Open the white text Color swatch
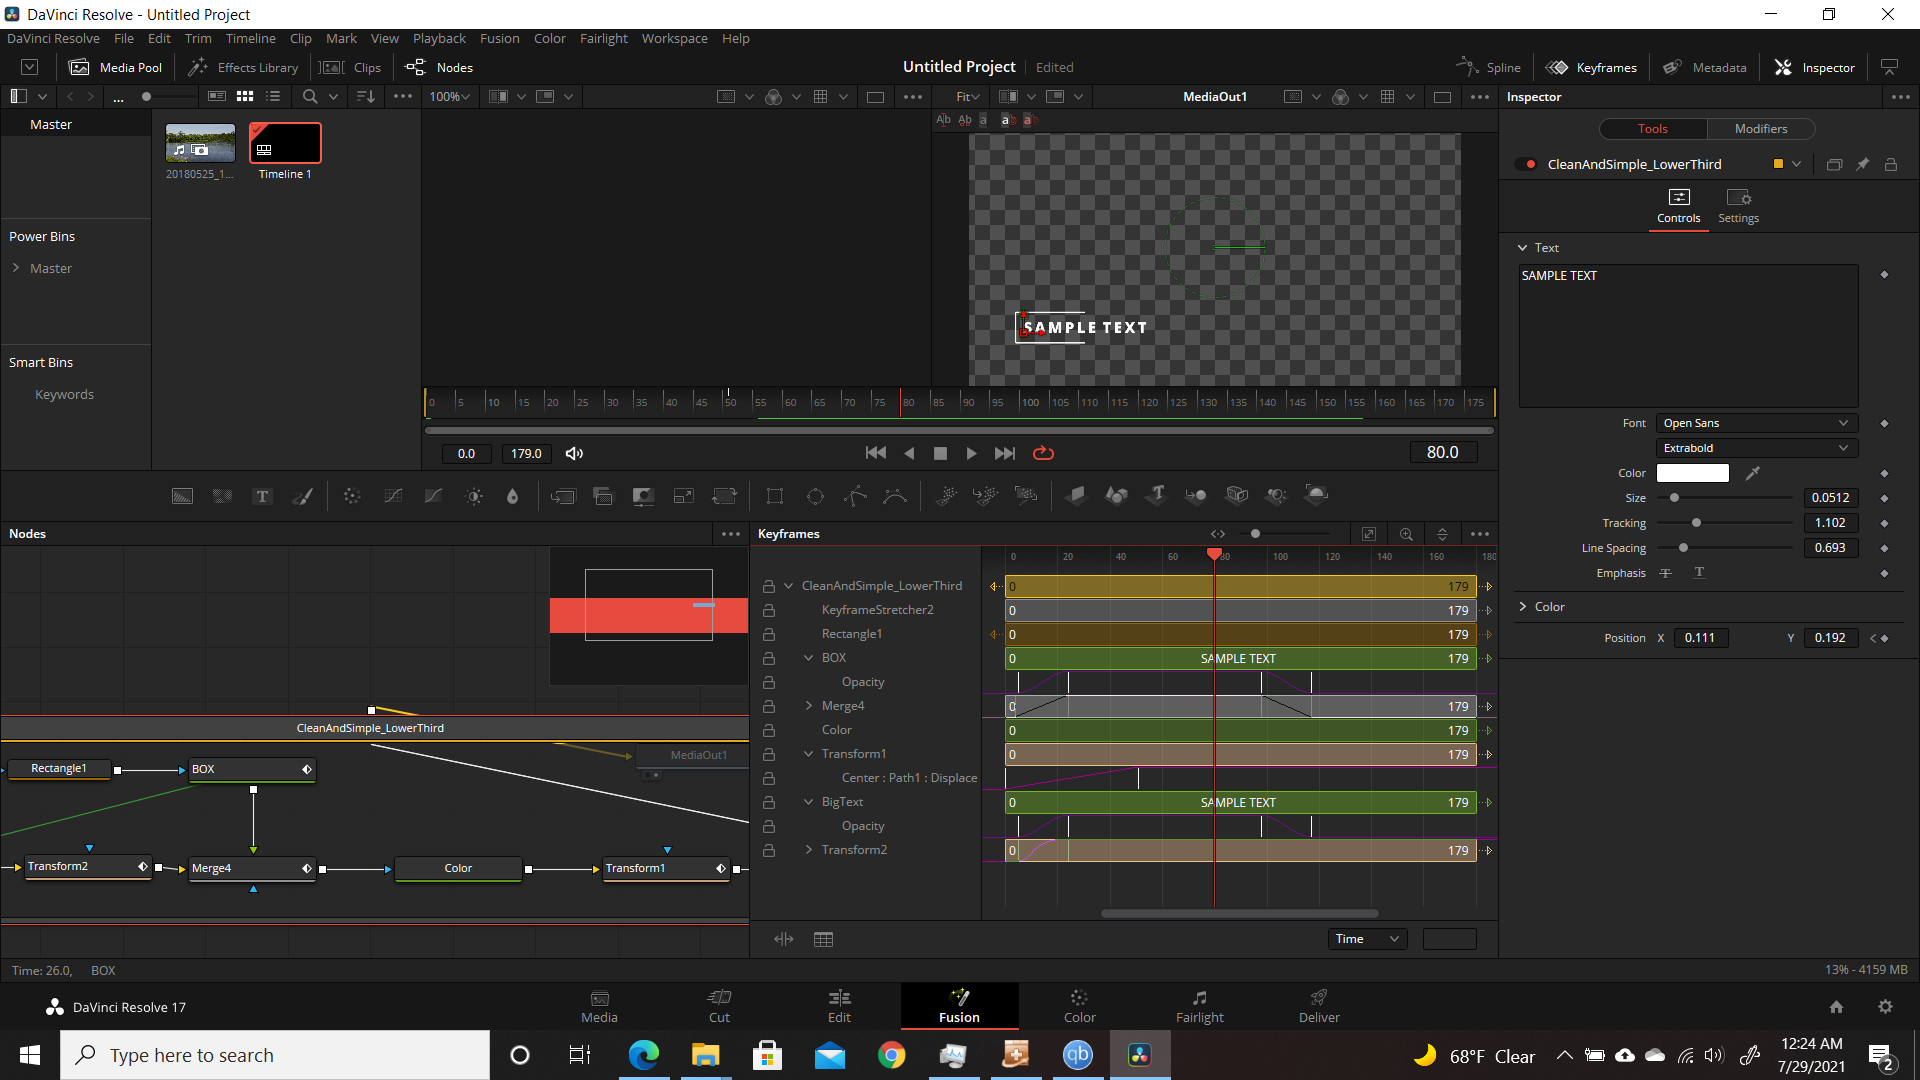Image resolution: width=1920 pixels, height=1080 pixels. click(1692, 473)
